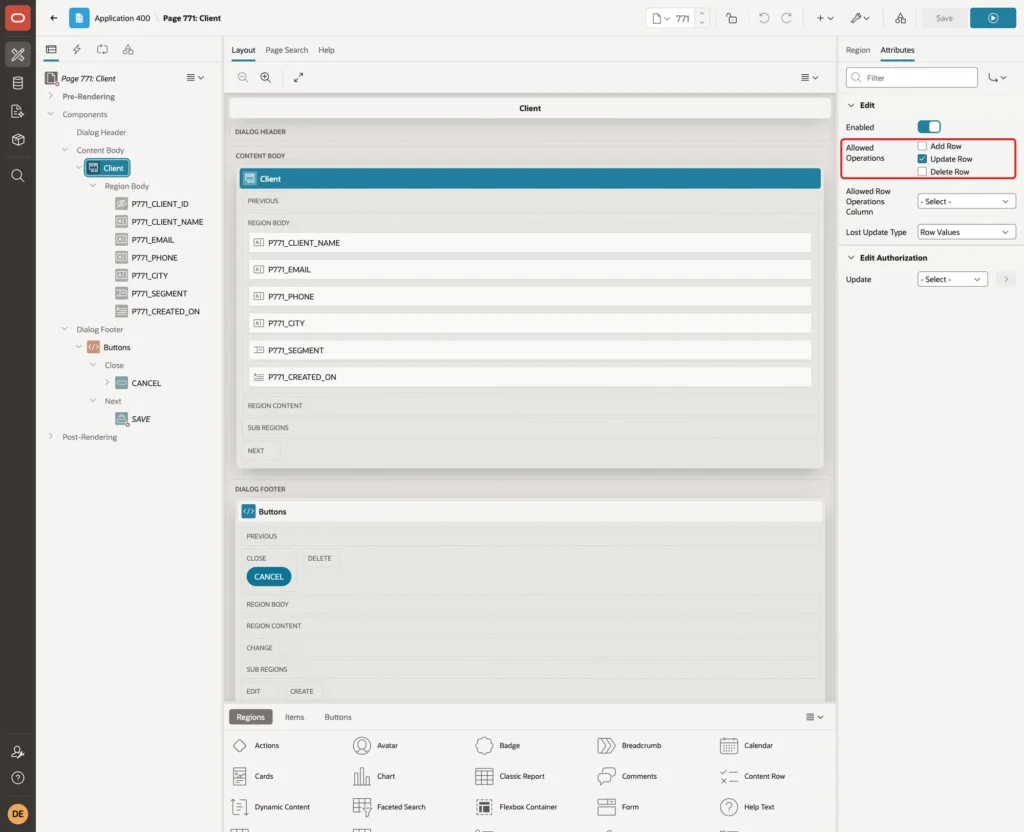Undo the last change
Image resolution: width=1024 pixels, height=832 pixels.
coord(763,18)
